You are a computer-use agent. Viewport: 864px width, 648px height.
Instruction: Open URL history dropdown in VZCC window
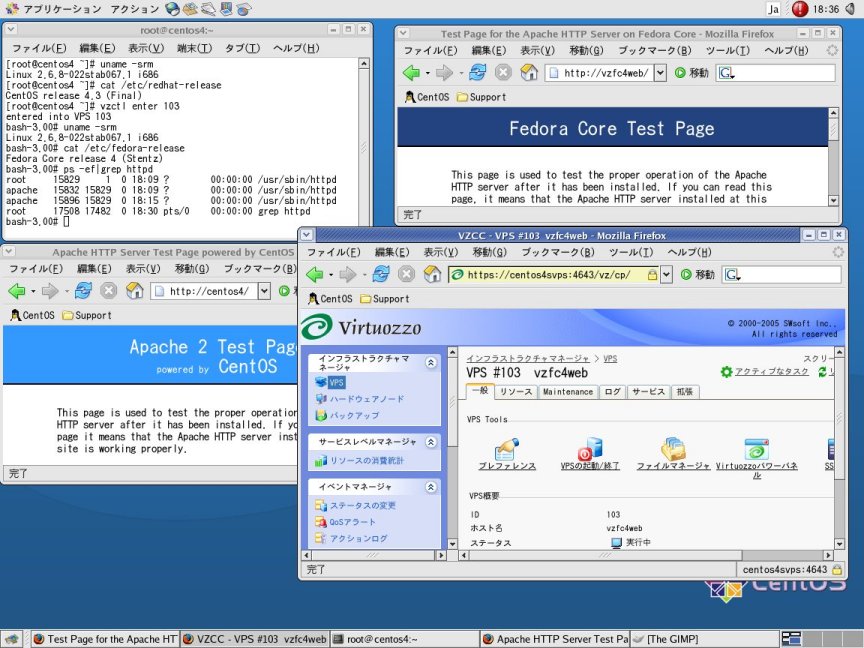click(666, 274)
